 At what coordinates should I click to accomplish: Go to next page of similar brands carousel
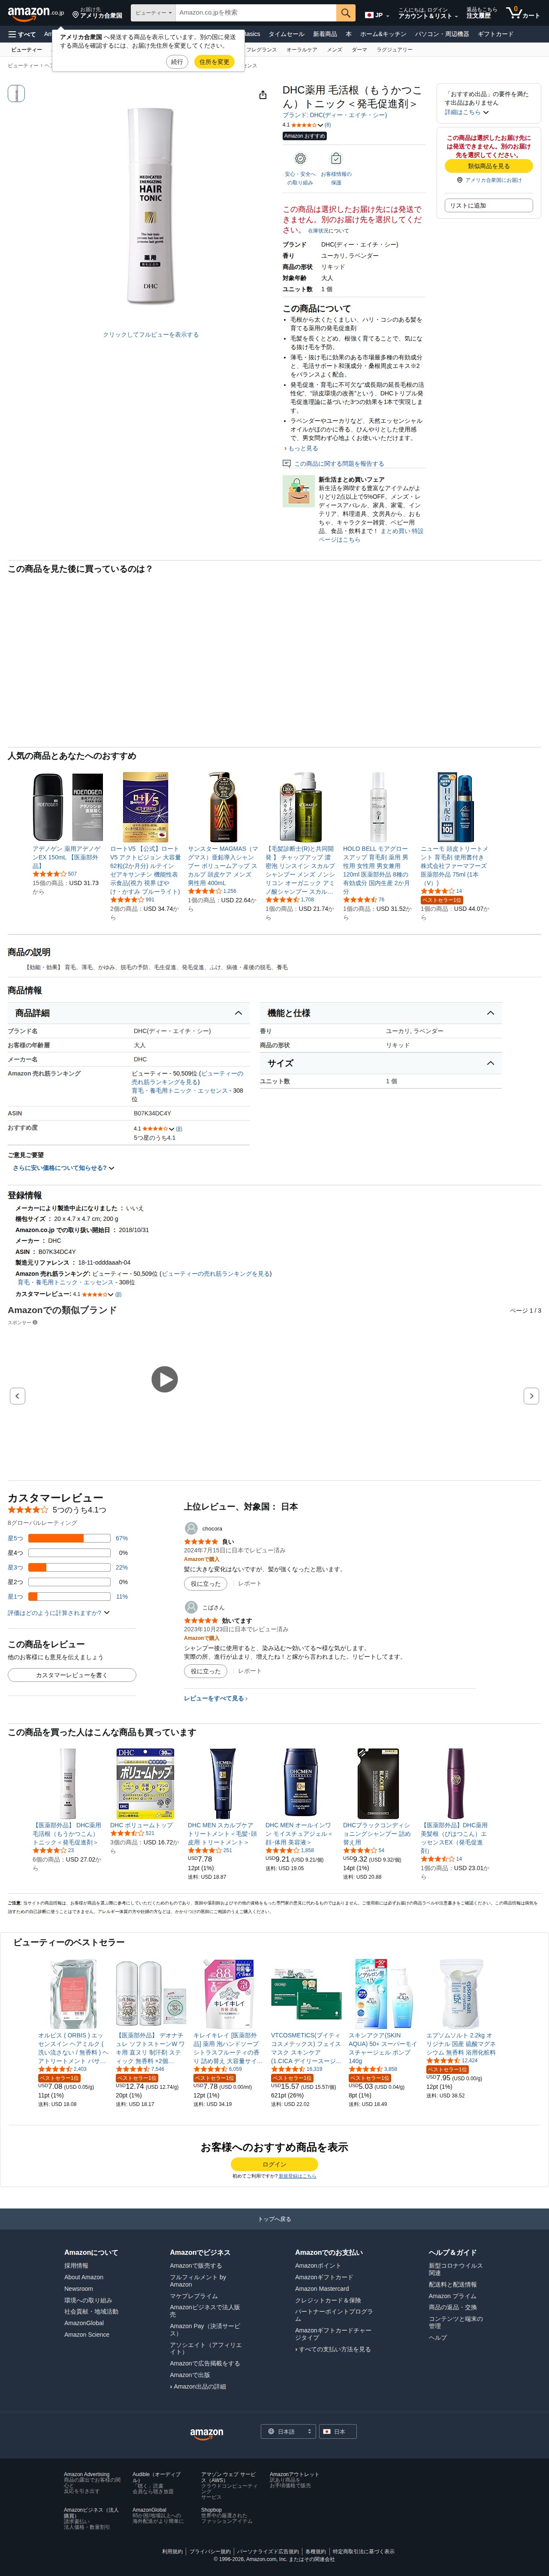[531, 1396]
